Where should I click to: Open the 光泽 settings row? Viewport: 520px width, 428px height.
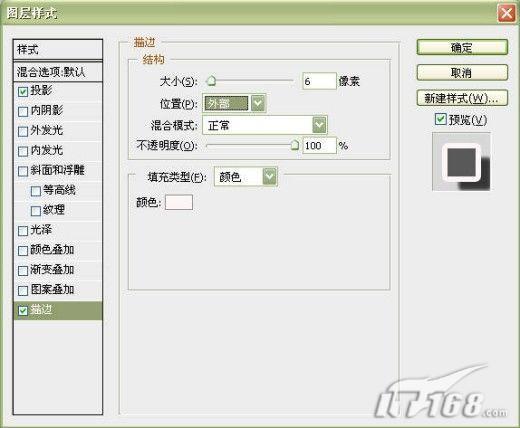coord(58,230)
